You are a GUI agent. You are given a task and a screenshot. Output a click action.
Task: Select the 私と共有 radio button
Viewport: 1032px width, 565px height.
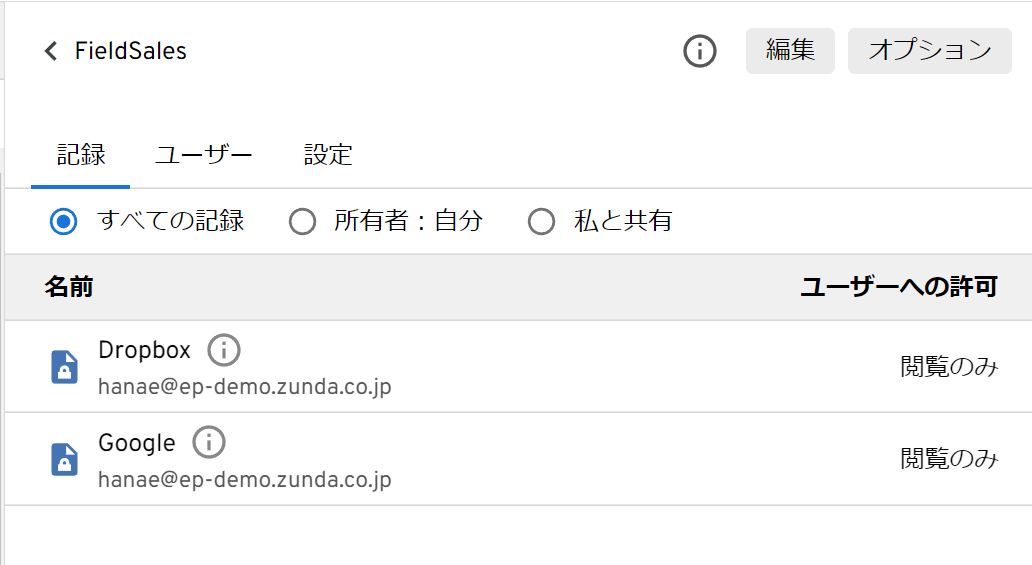(x=541, y=221)
